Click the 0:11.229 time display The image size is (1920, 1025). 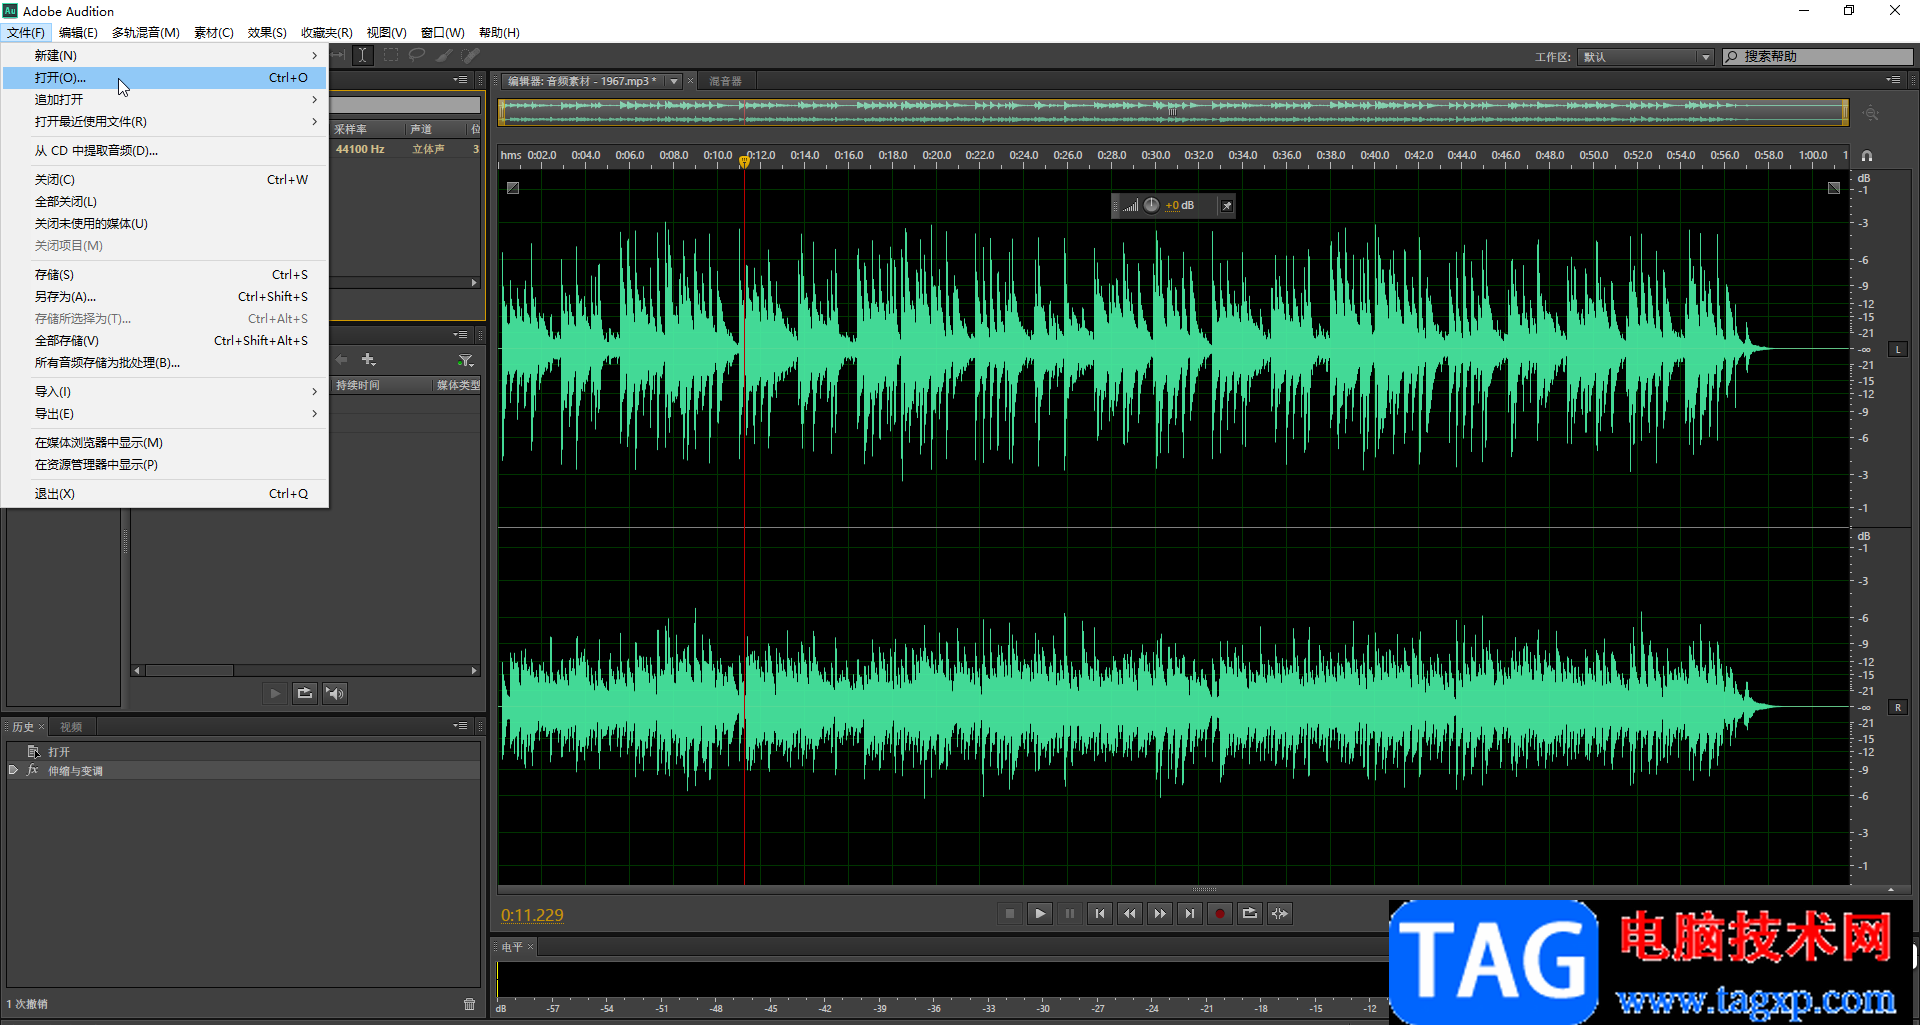pos(532,915)
